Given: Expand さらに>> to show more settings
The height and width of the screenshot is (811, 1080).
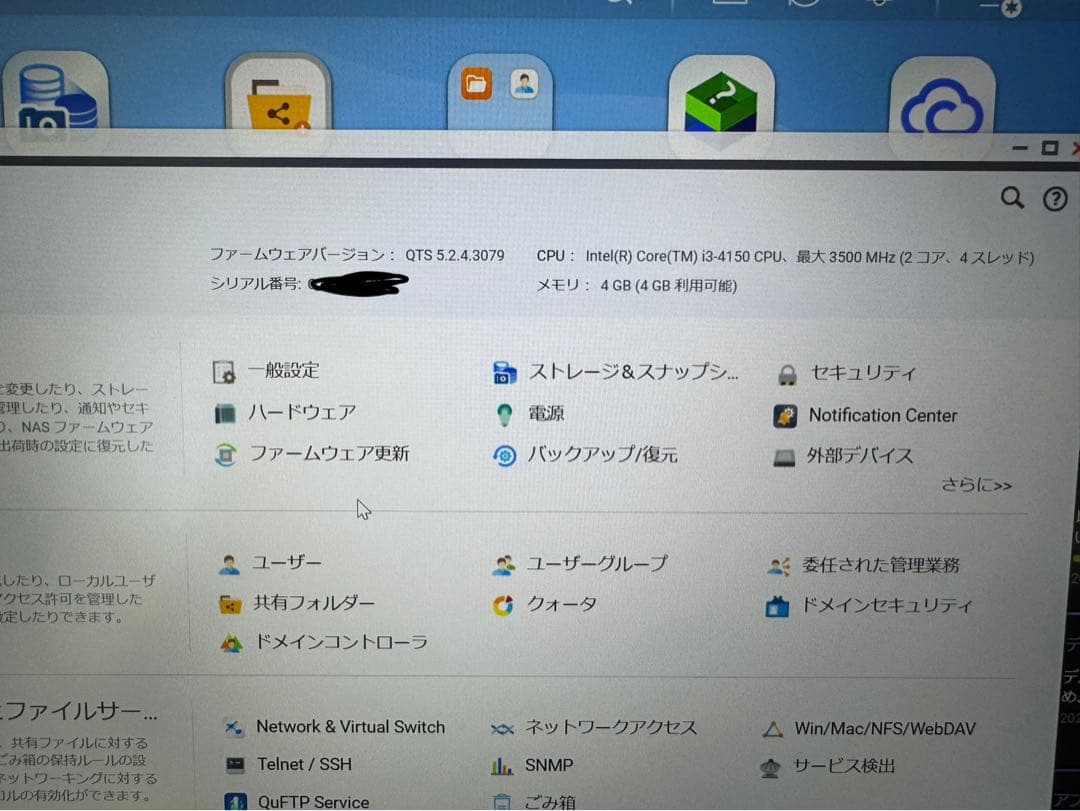Looking at the screenshot, I should [x=979, y=484].
